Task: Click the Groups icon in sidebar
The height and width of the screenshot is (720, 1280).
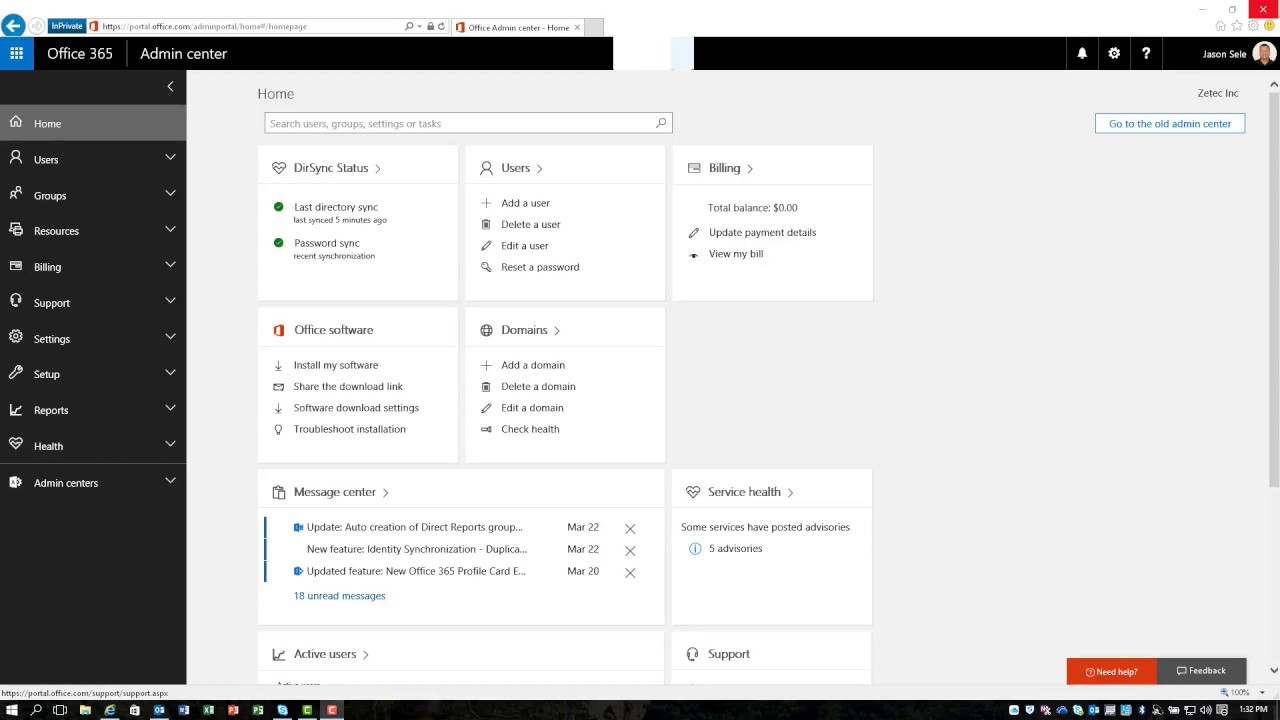Action: click(x=16, y=194)
